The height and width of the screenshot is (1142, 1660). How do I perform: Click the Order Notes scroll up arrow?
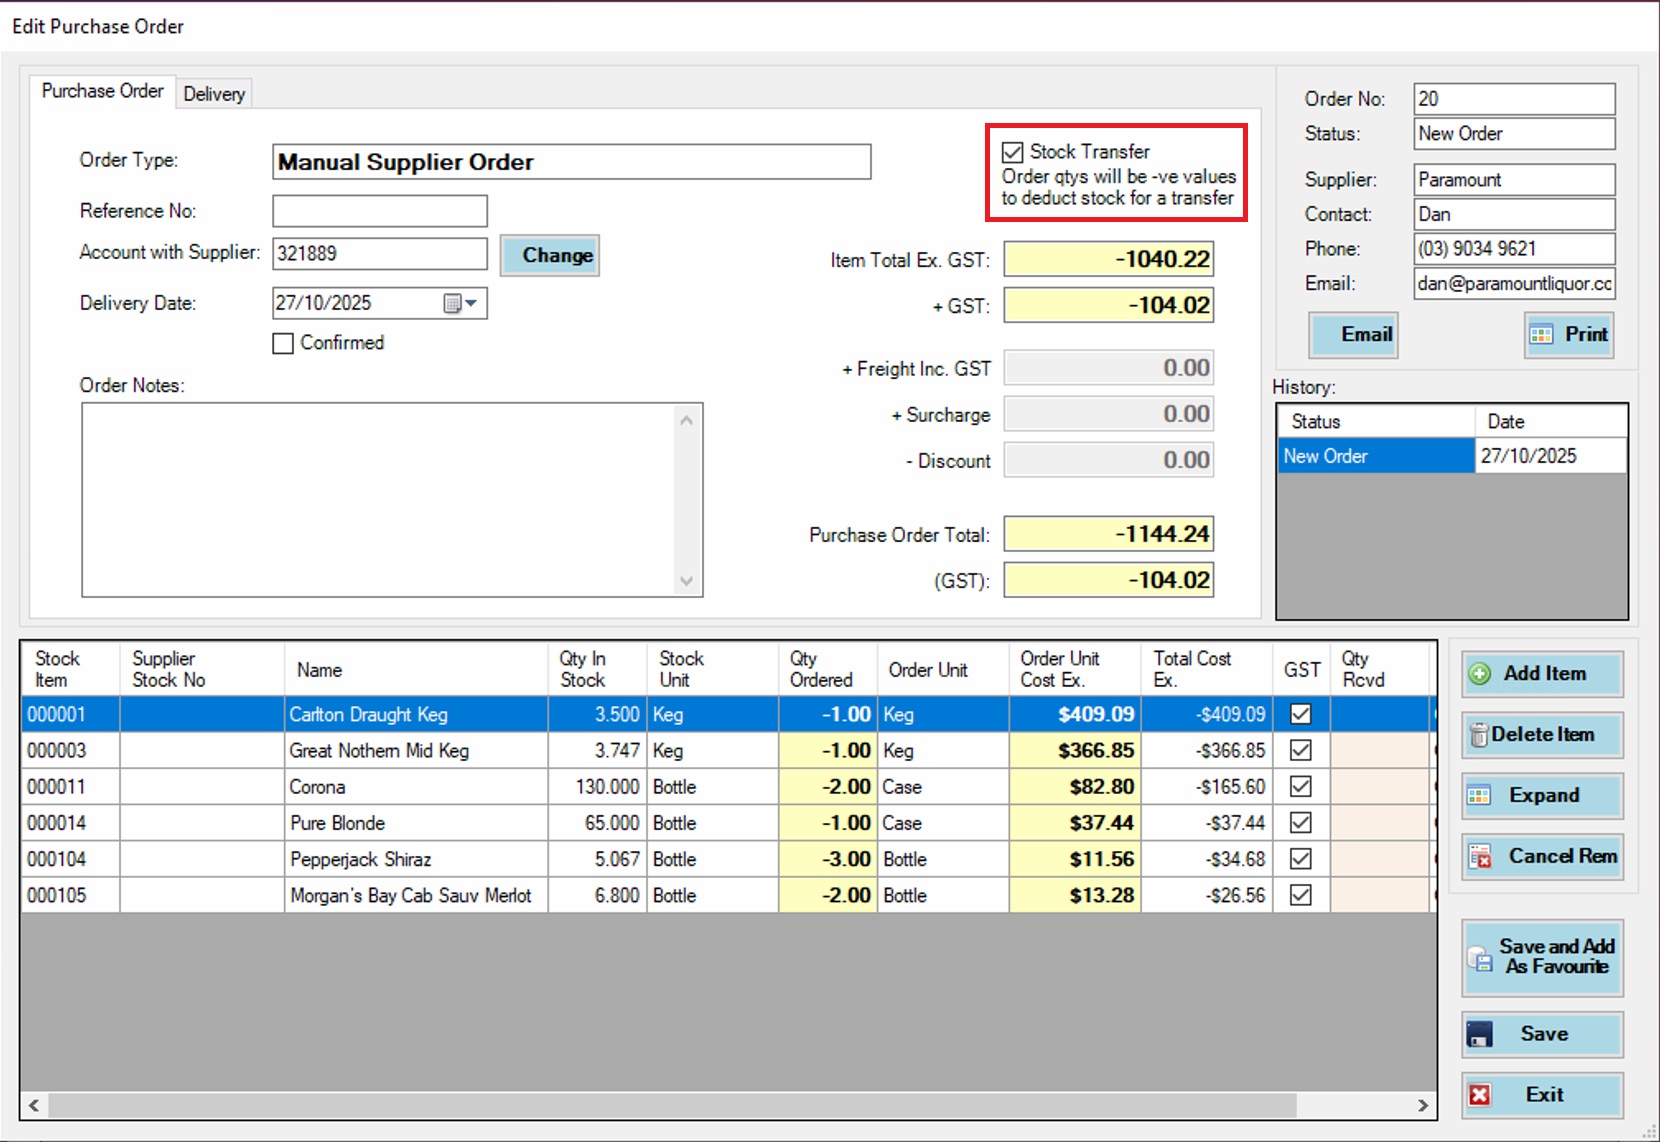(x=687, y=420)
